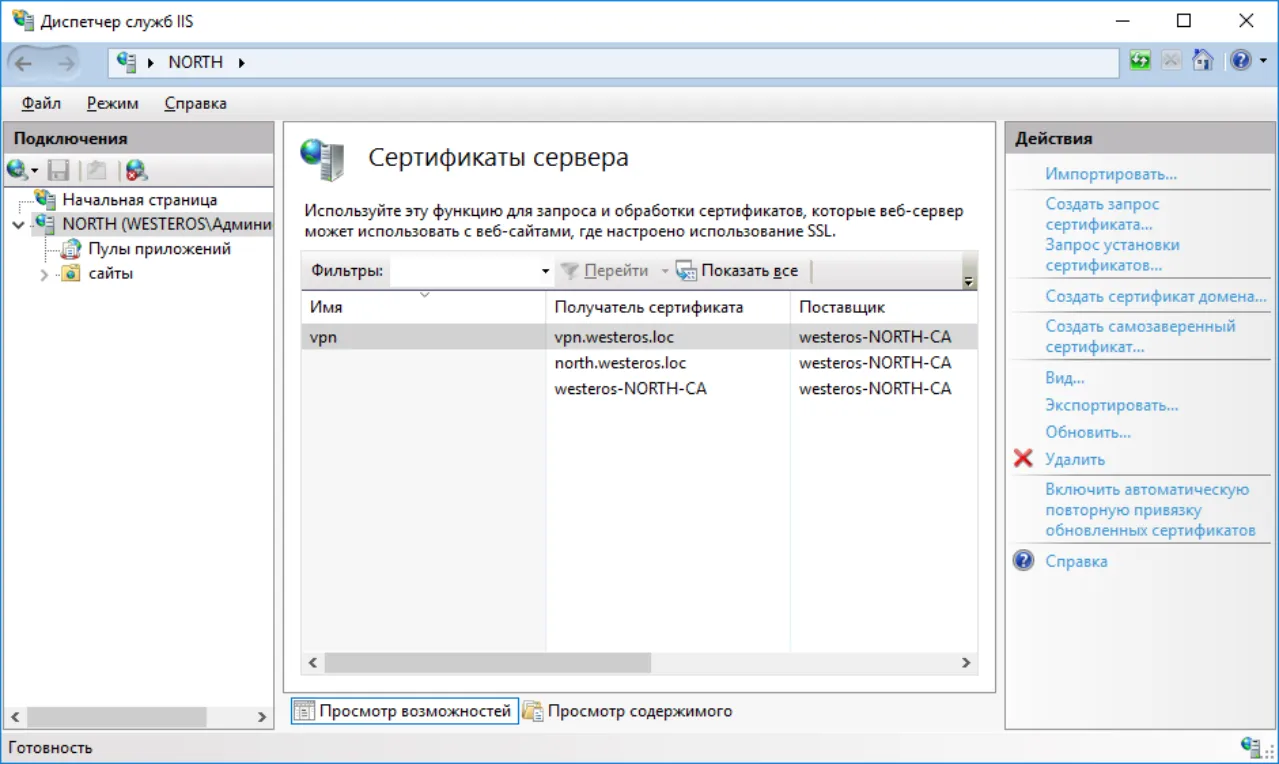Click red X delete icon in actions
The width and height of the screenshot is (1279, 764).
click(1023, 459)
